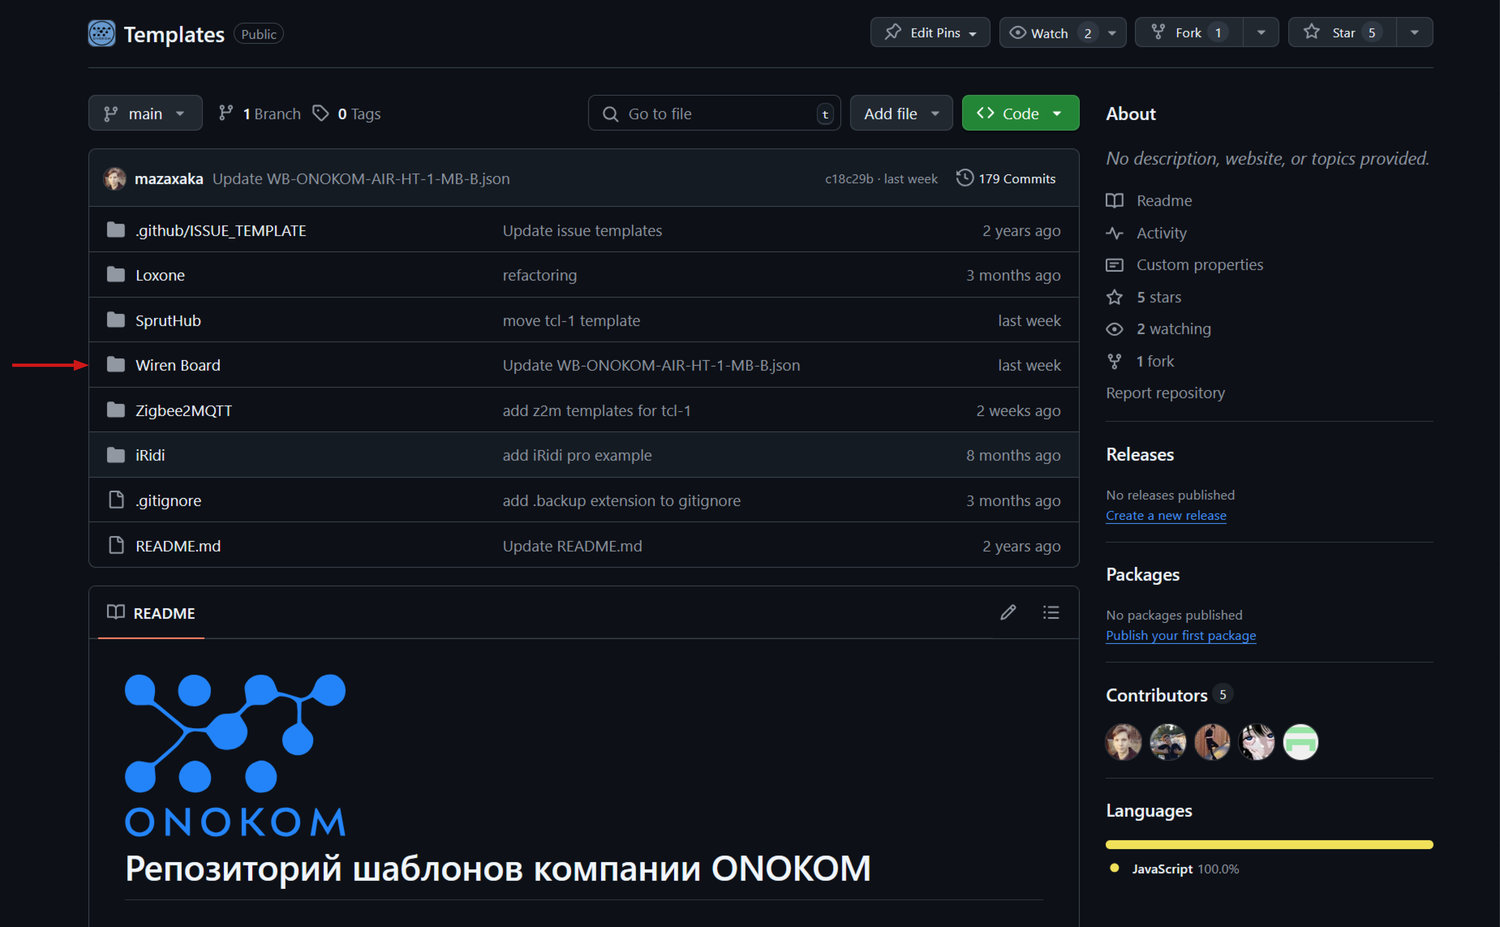
Task: Open the README outline list icon
Action: [x=1051, y=613]
